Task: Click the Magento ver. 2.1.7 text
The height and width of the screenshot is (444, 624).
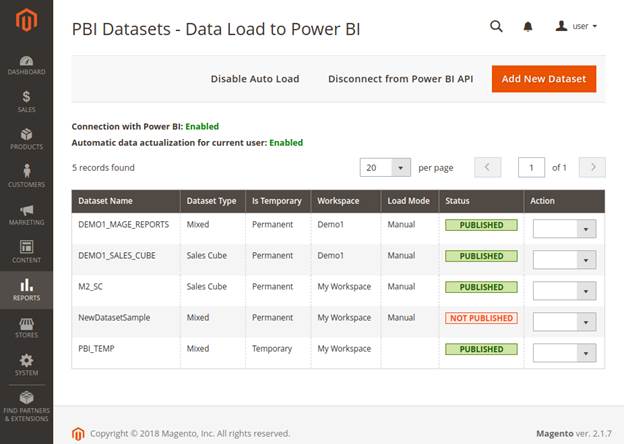Action: pos(574,433)
